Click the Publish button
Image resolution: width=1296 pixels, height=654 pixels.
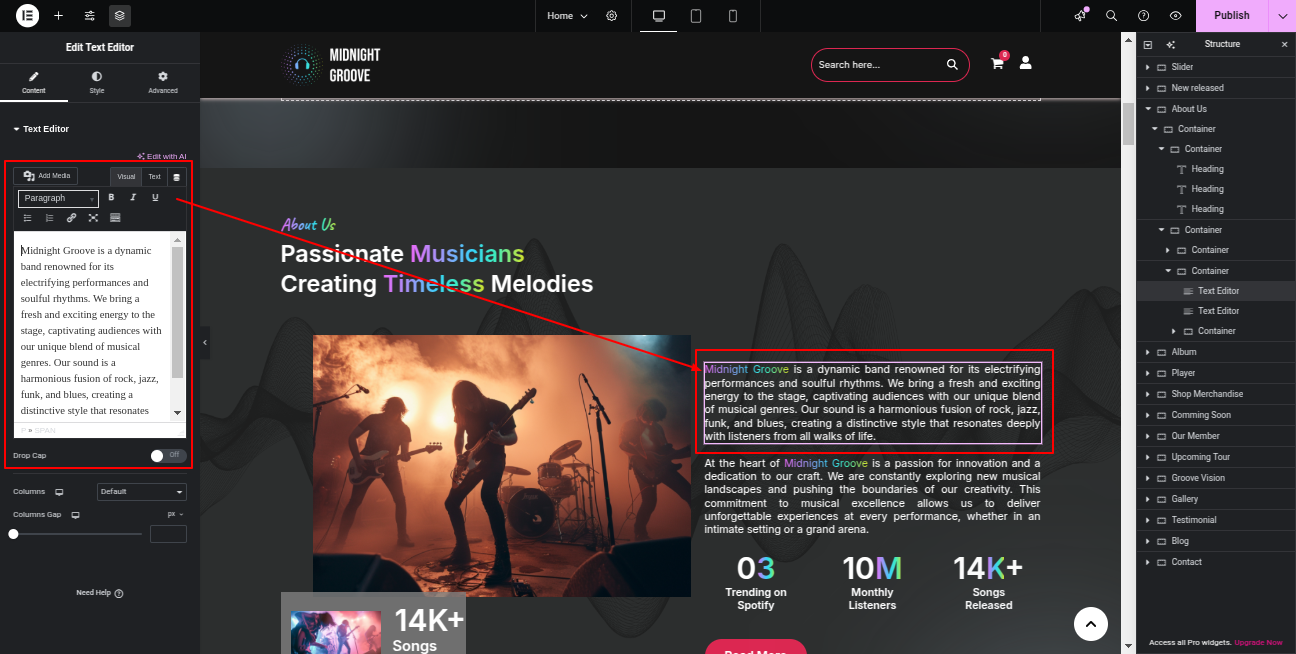coord(1232,16)
